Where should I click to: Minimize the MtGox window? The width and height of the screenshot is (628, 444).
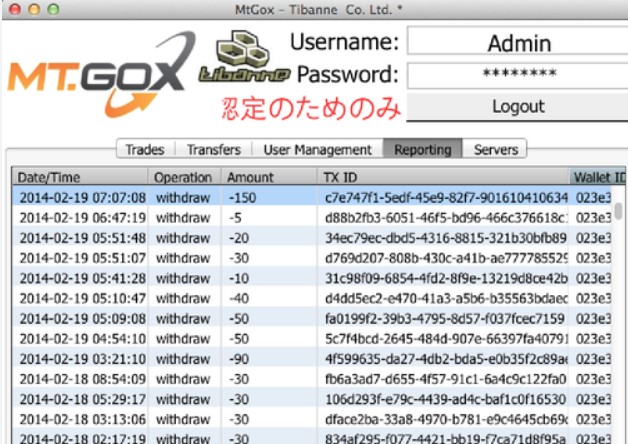34,9
